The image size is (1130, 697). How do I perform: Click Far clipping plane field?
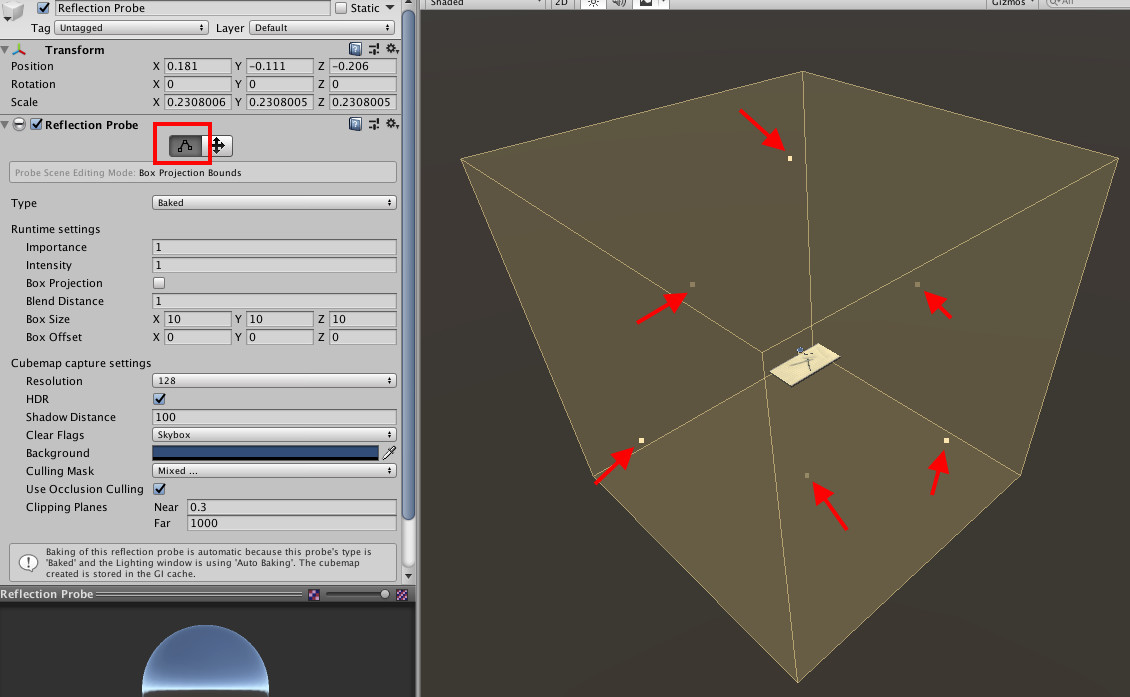[x=292, y=523]
